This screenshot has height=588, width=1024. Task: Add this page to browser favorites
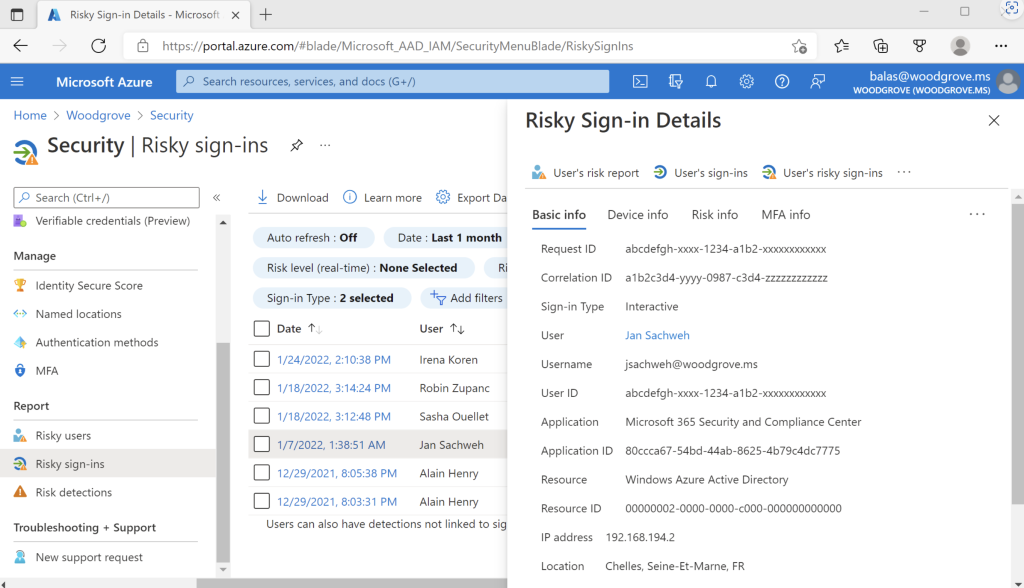(x=799, y=46)
